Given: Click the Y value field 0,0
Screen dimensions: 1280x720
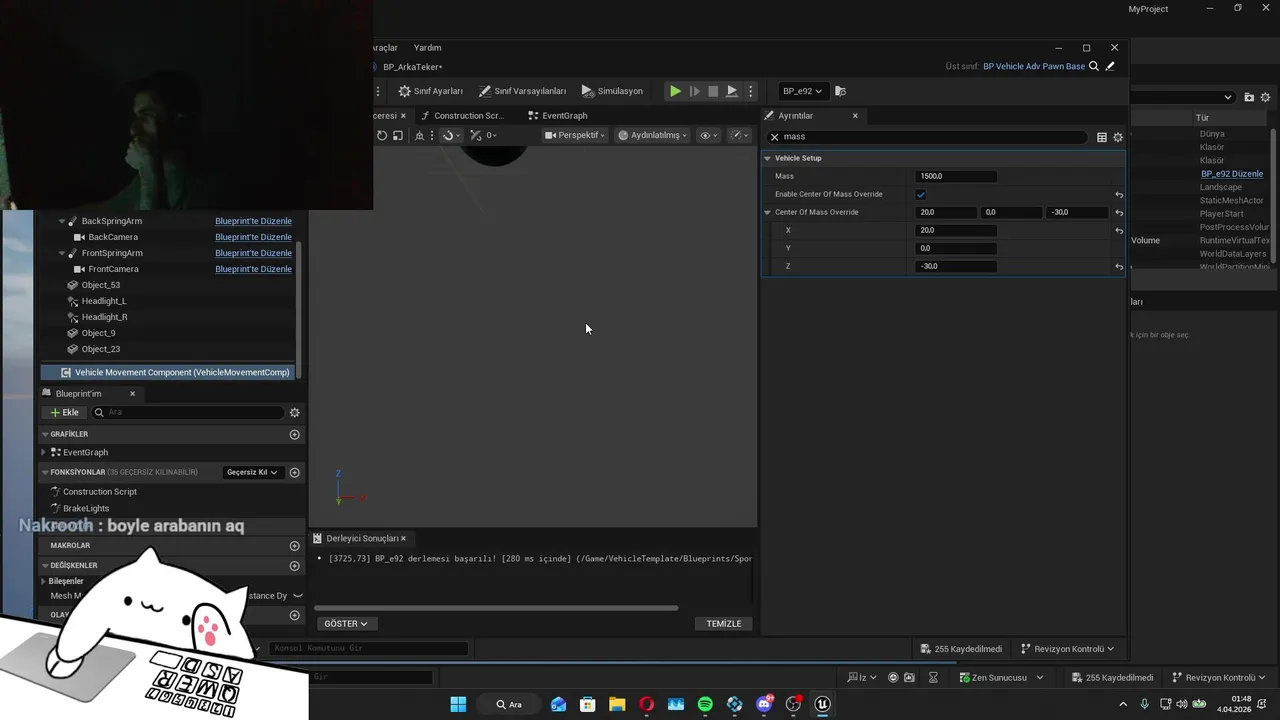Looking at the screenshot, I should 956,248.
